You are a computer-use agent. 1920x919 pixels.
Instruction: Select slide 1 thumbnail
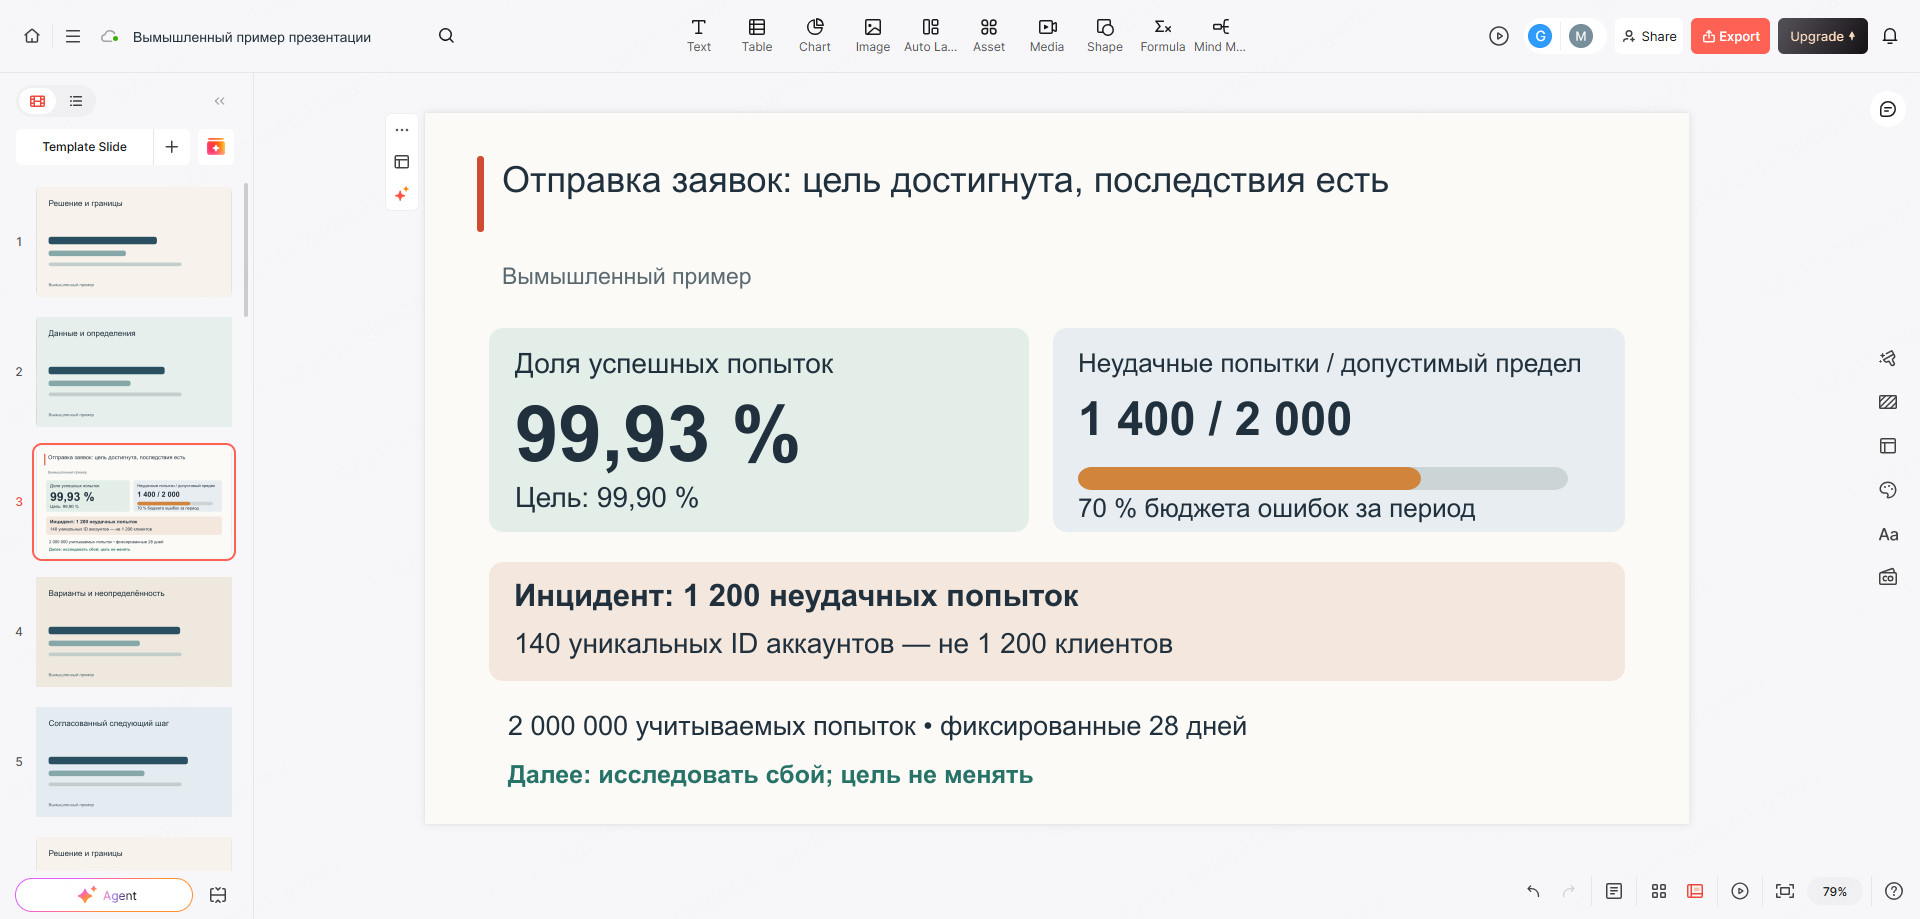tap(134, 242)
